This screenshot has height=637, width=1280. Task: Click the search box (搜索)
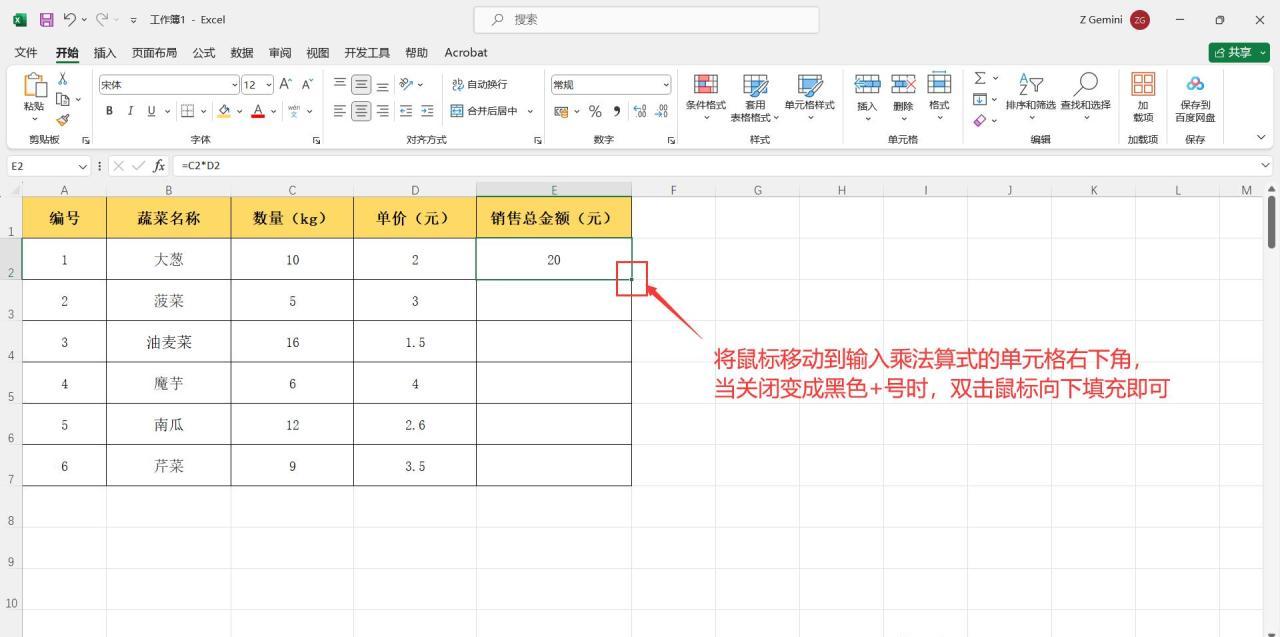pos(646,19)
